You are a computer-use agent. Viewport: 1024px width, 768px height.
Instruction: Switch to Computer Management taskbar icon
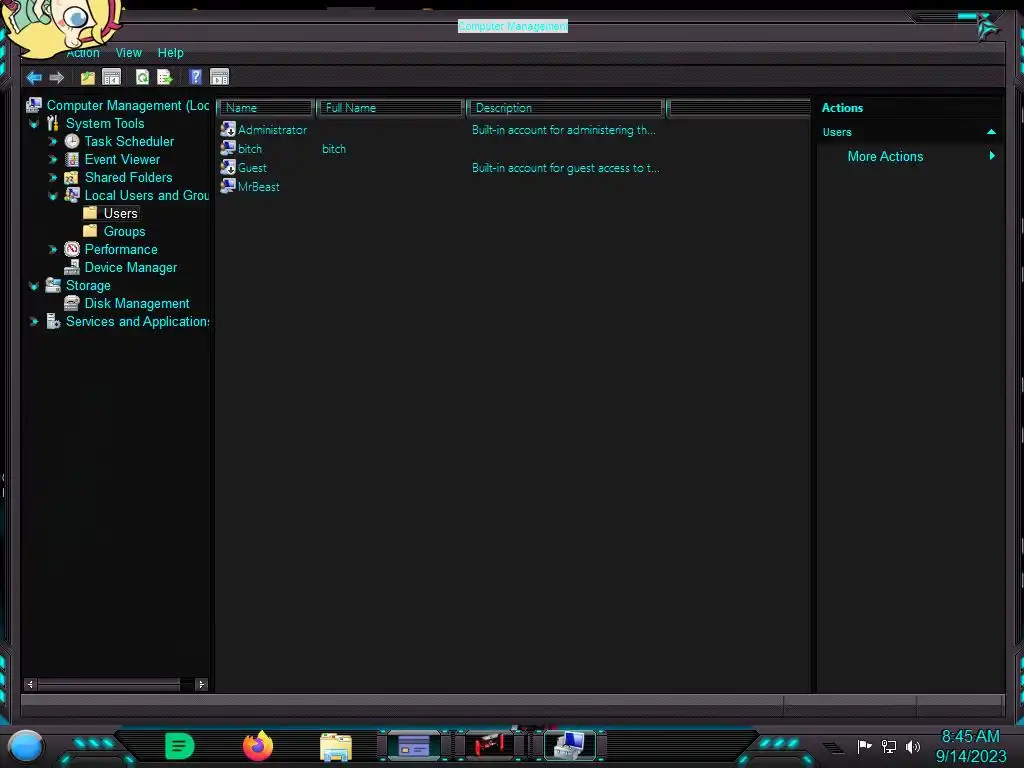coord(569,745)
